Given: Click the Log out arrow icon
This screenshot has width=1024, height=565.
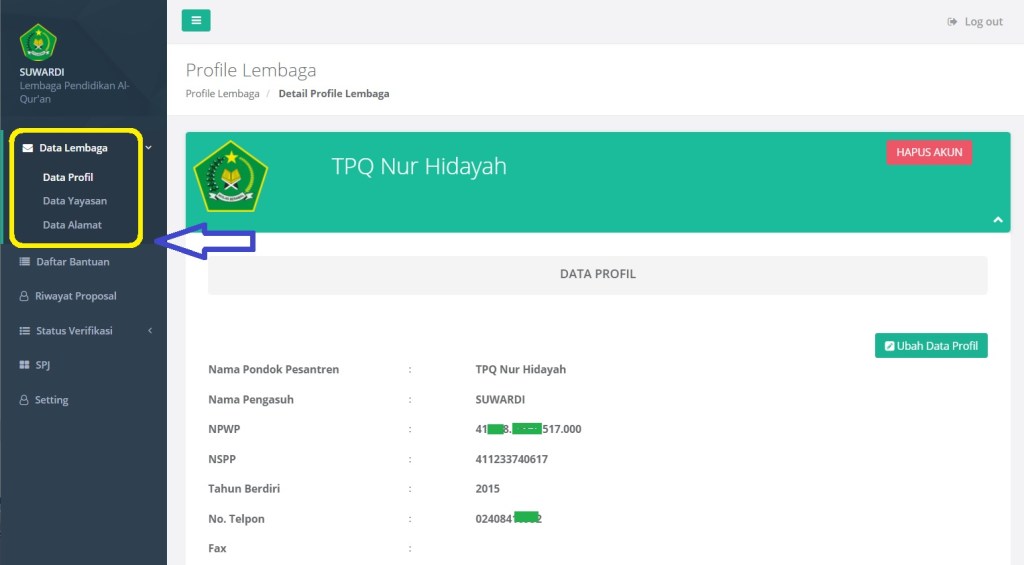Looking at the screenshot, I should (952, 22).
